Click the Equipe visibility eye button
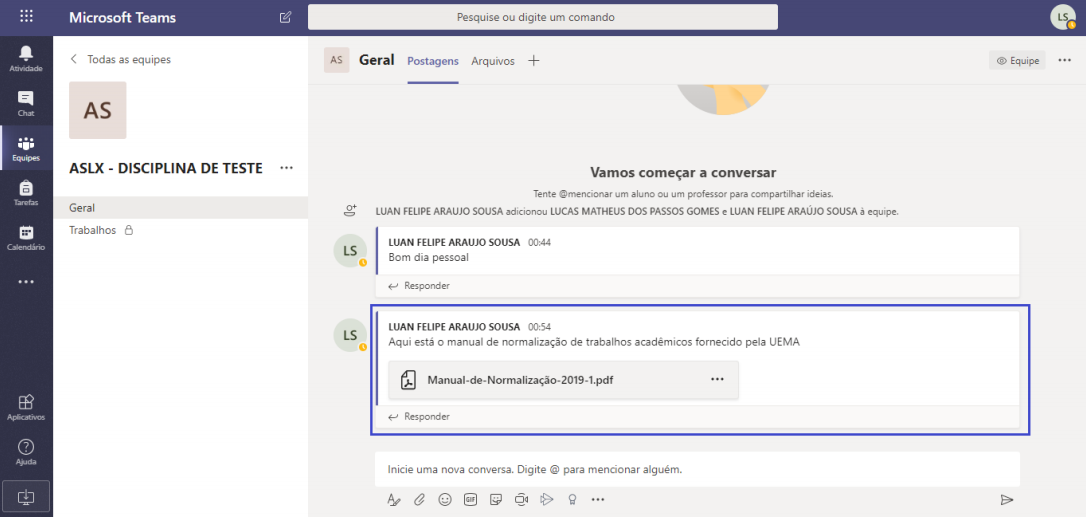 1017,60
